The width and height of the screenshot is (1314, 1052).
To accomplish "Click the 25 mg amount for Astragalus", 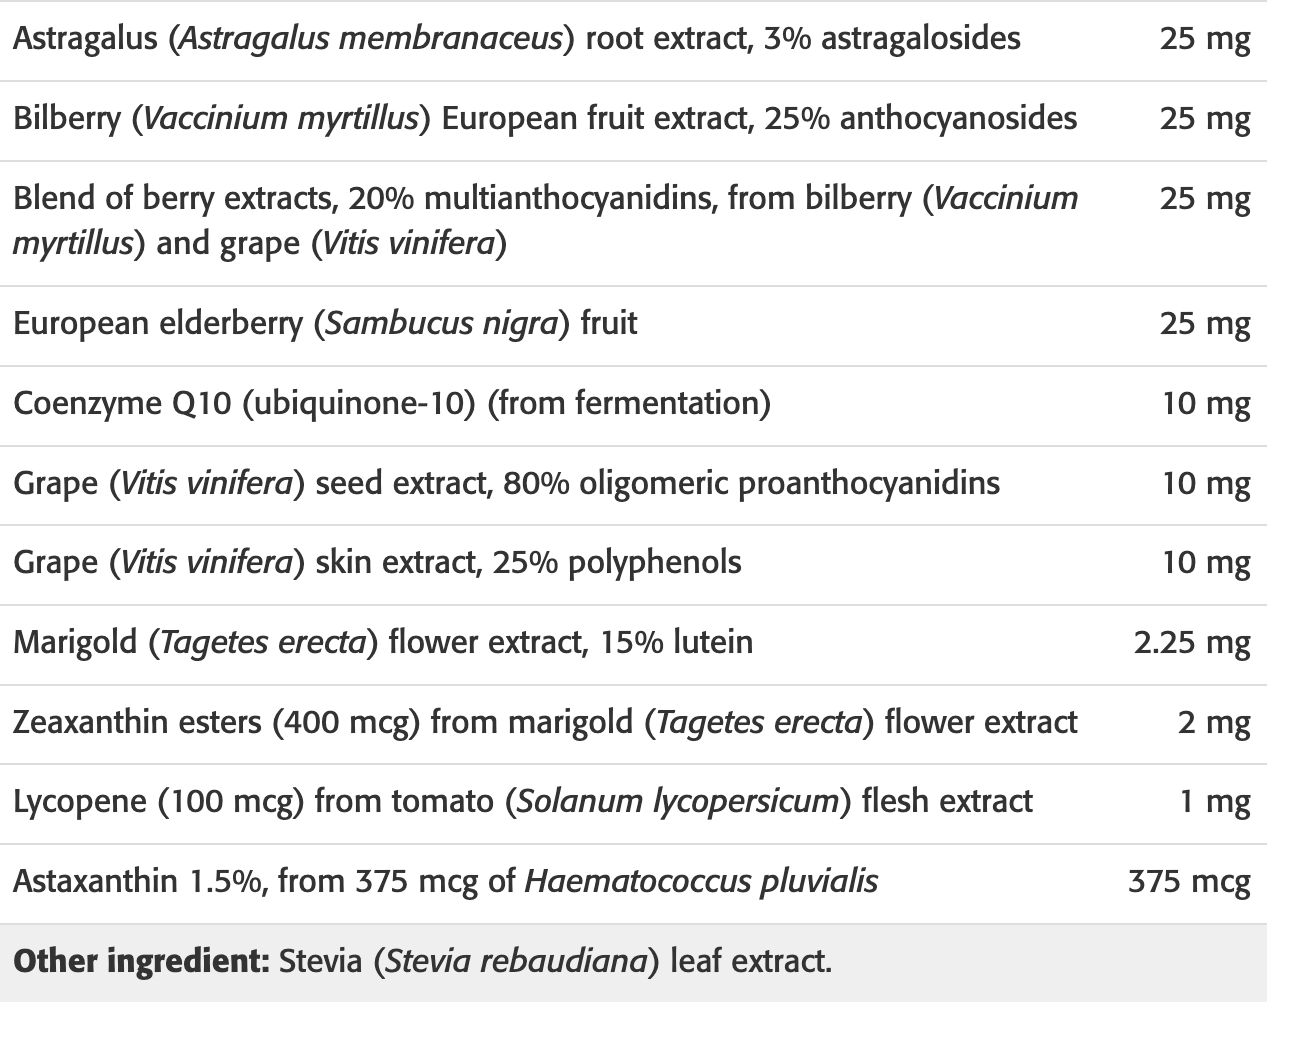I will point(1204,39).
